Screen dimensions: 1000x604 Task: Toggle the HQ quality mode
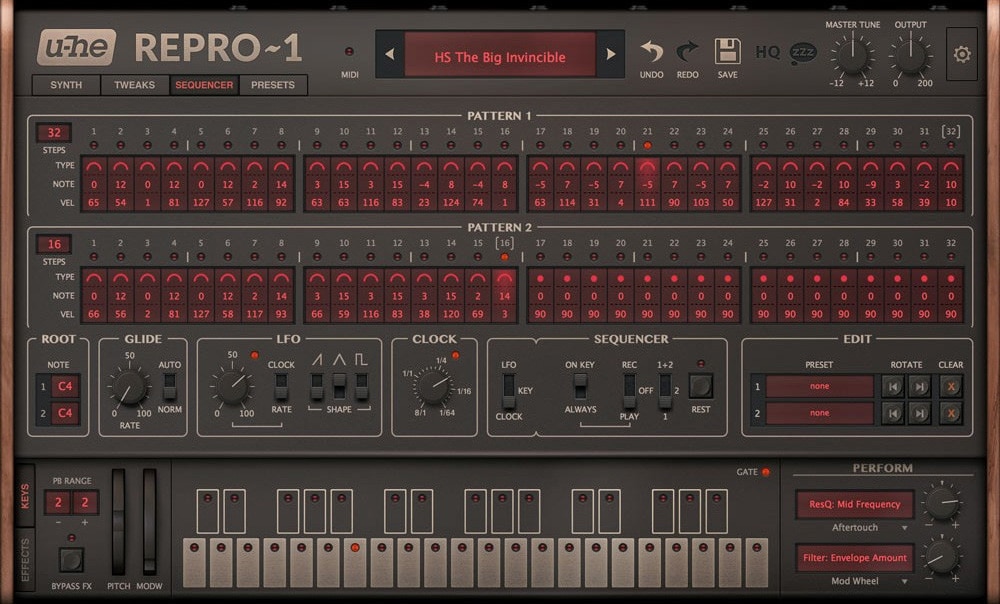(767, 52)
